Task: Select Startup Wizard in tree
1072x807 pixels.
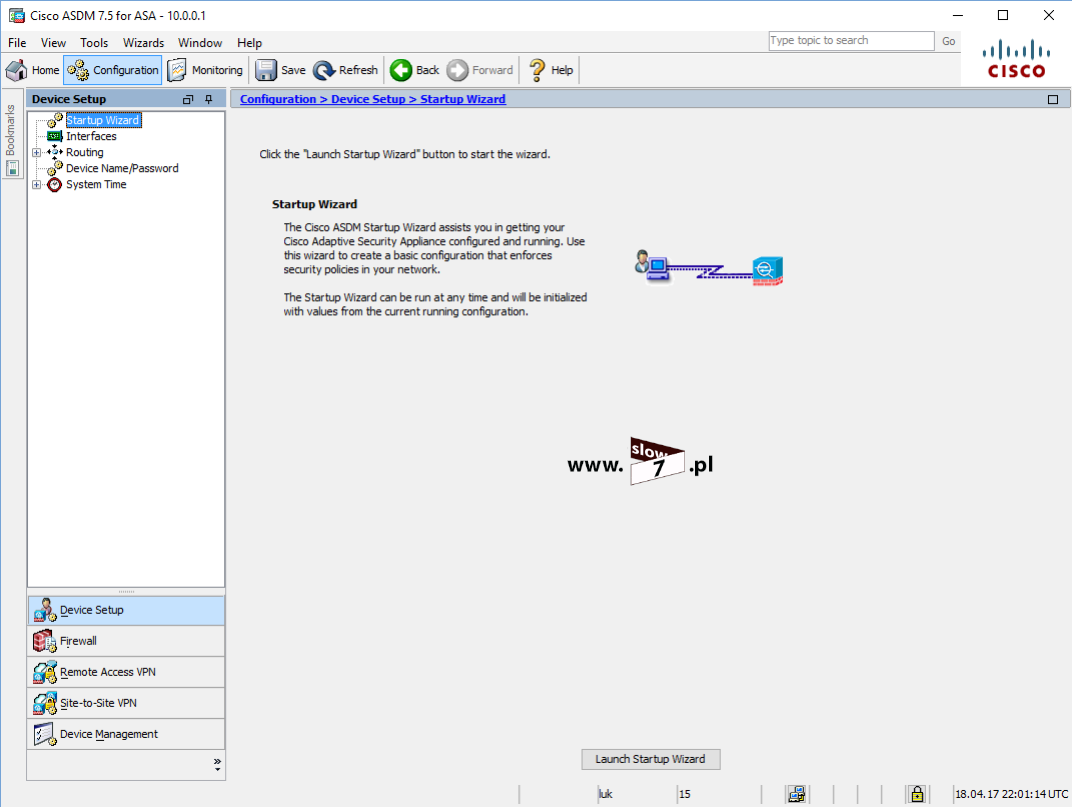Action: [103, 120]
